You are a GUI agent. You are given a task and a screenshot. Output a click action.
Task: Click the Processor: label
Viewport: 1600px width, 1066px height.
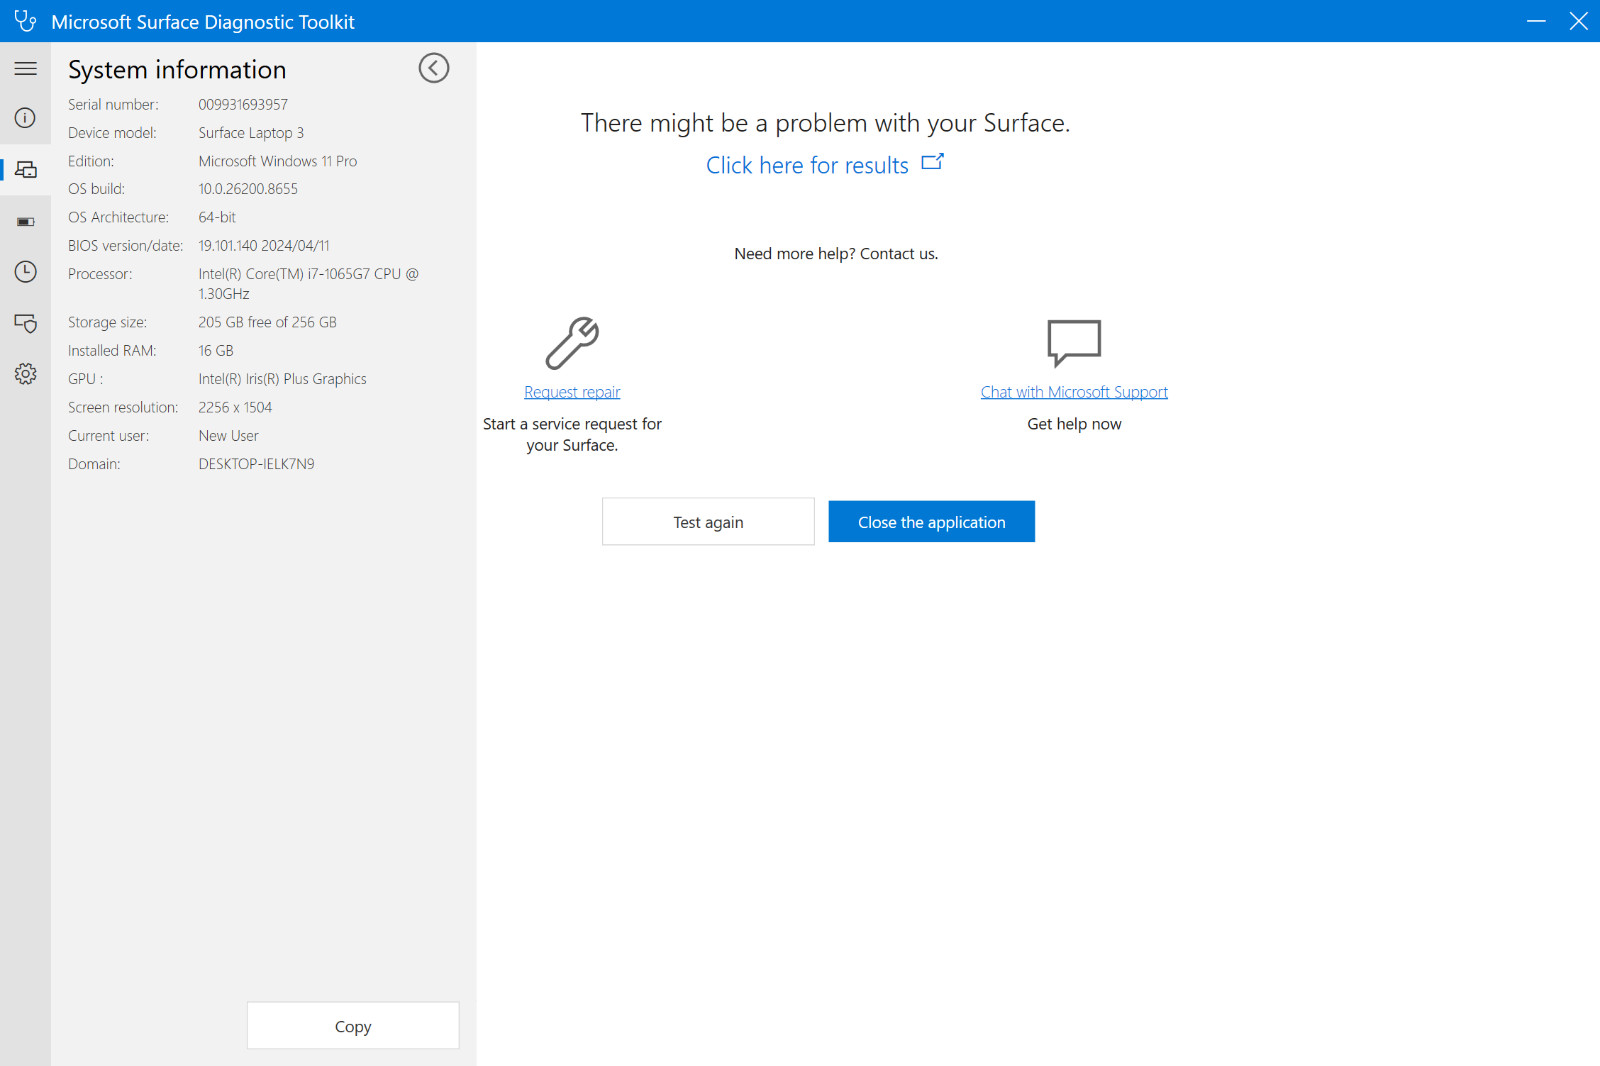pyautogui.click(x=100, y=274)
